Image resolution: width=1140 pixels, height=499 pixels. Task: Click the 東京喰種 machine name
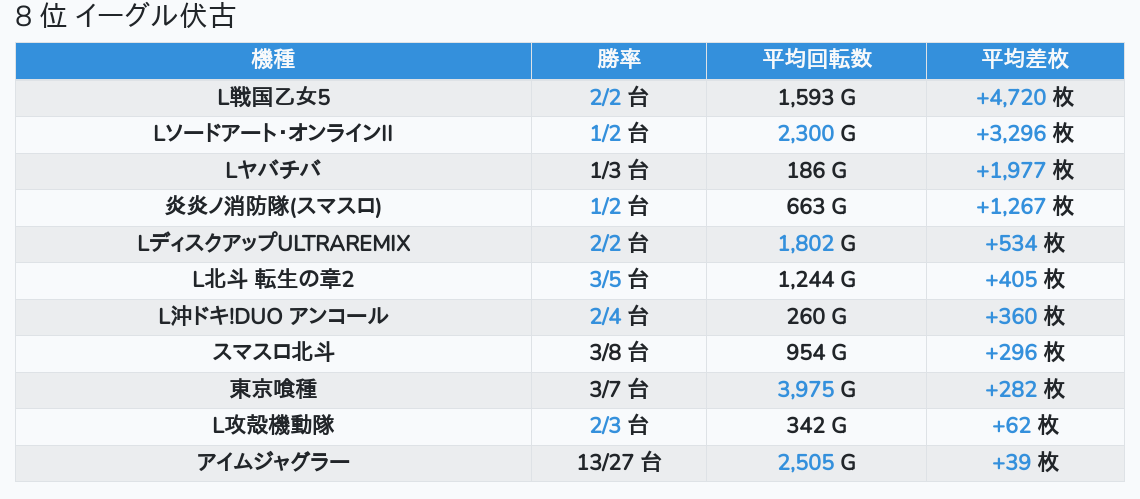coord(273,390)
